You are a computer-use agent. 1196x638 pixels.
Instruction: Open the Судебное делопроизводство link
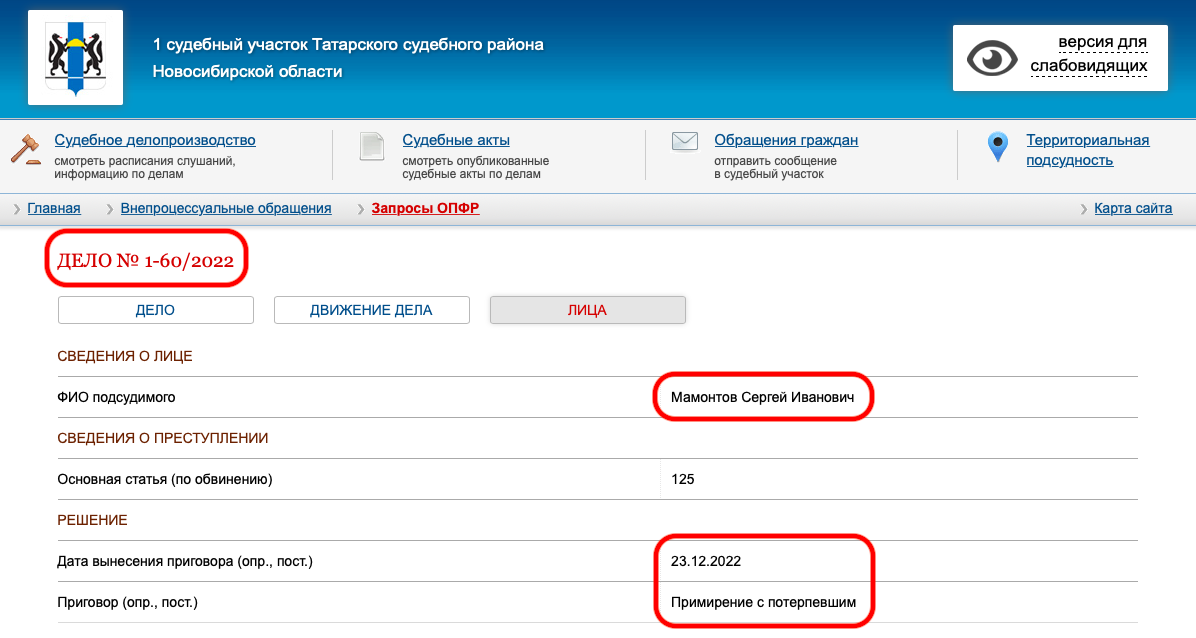click(x=155, y=140)
